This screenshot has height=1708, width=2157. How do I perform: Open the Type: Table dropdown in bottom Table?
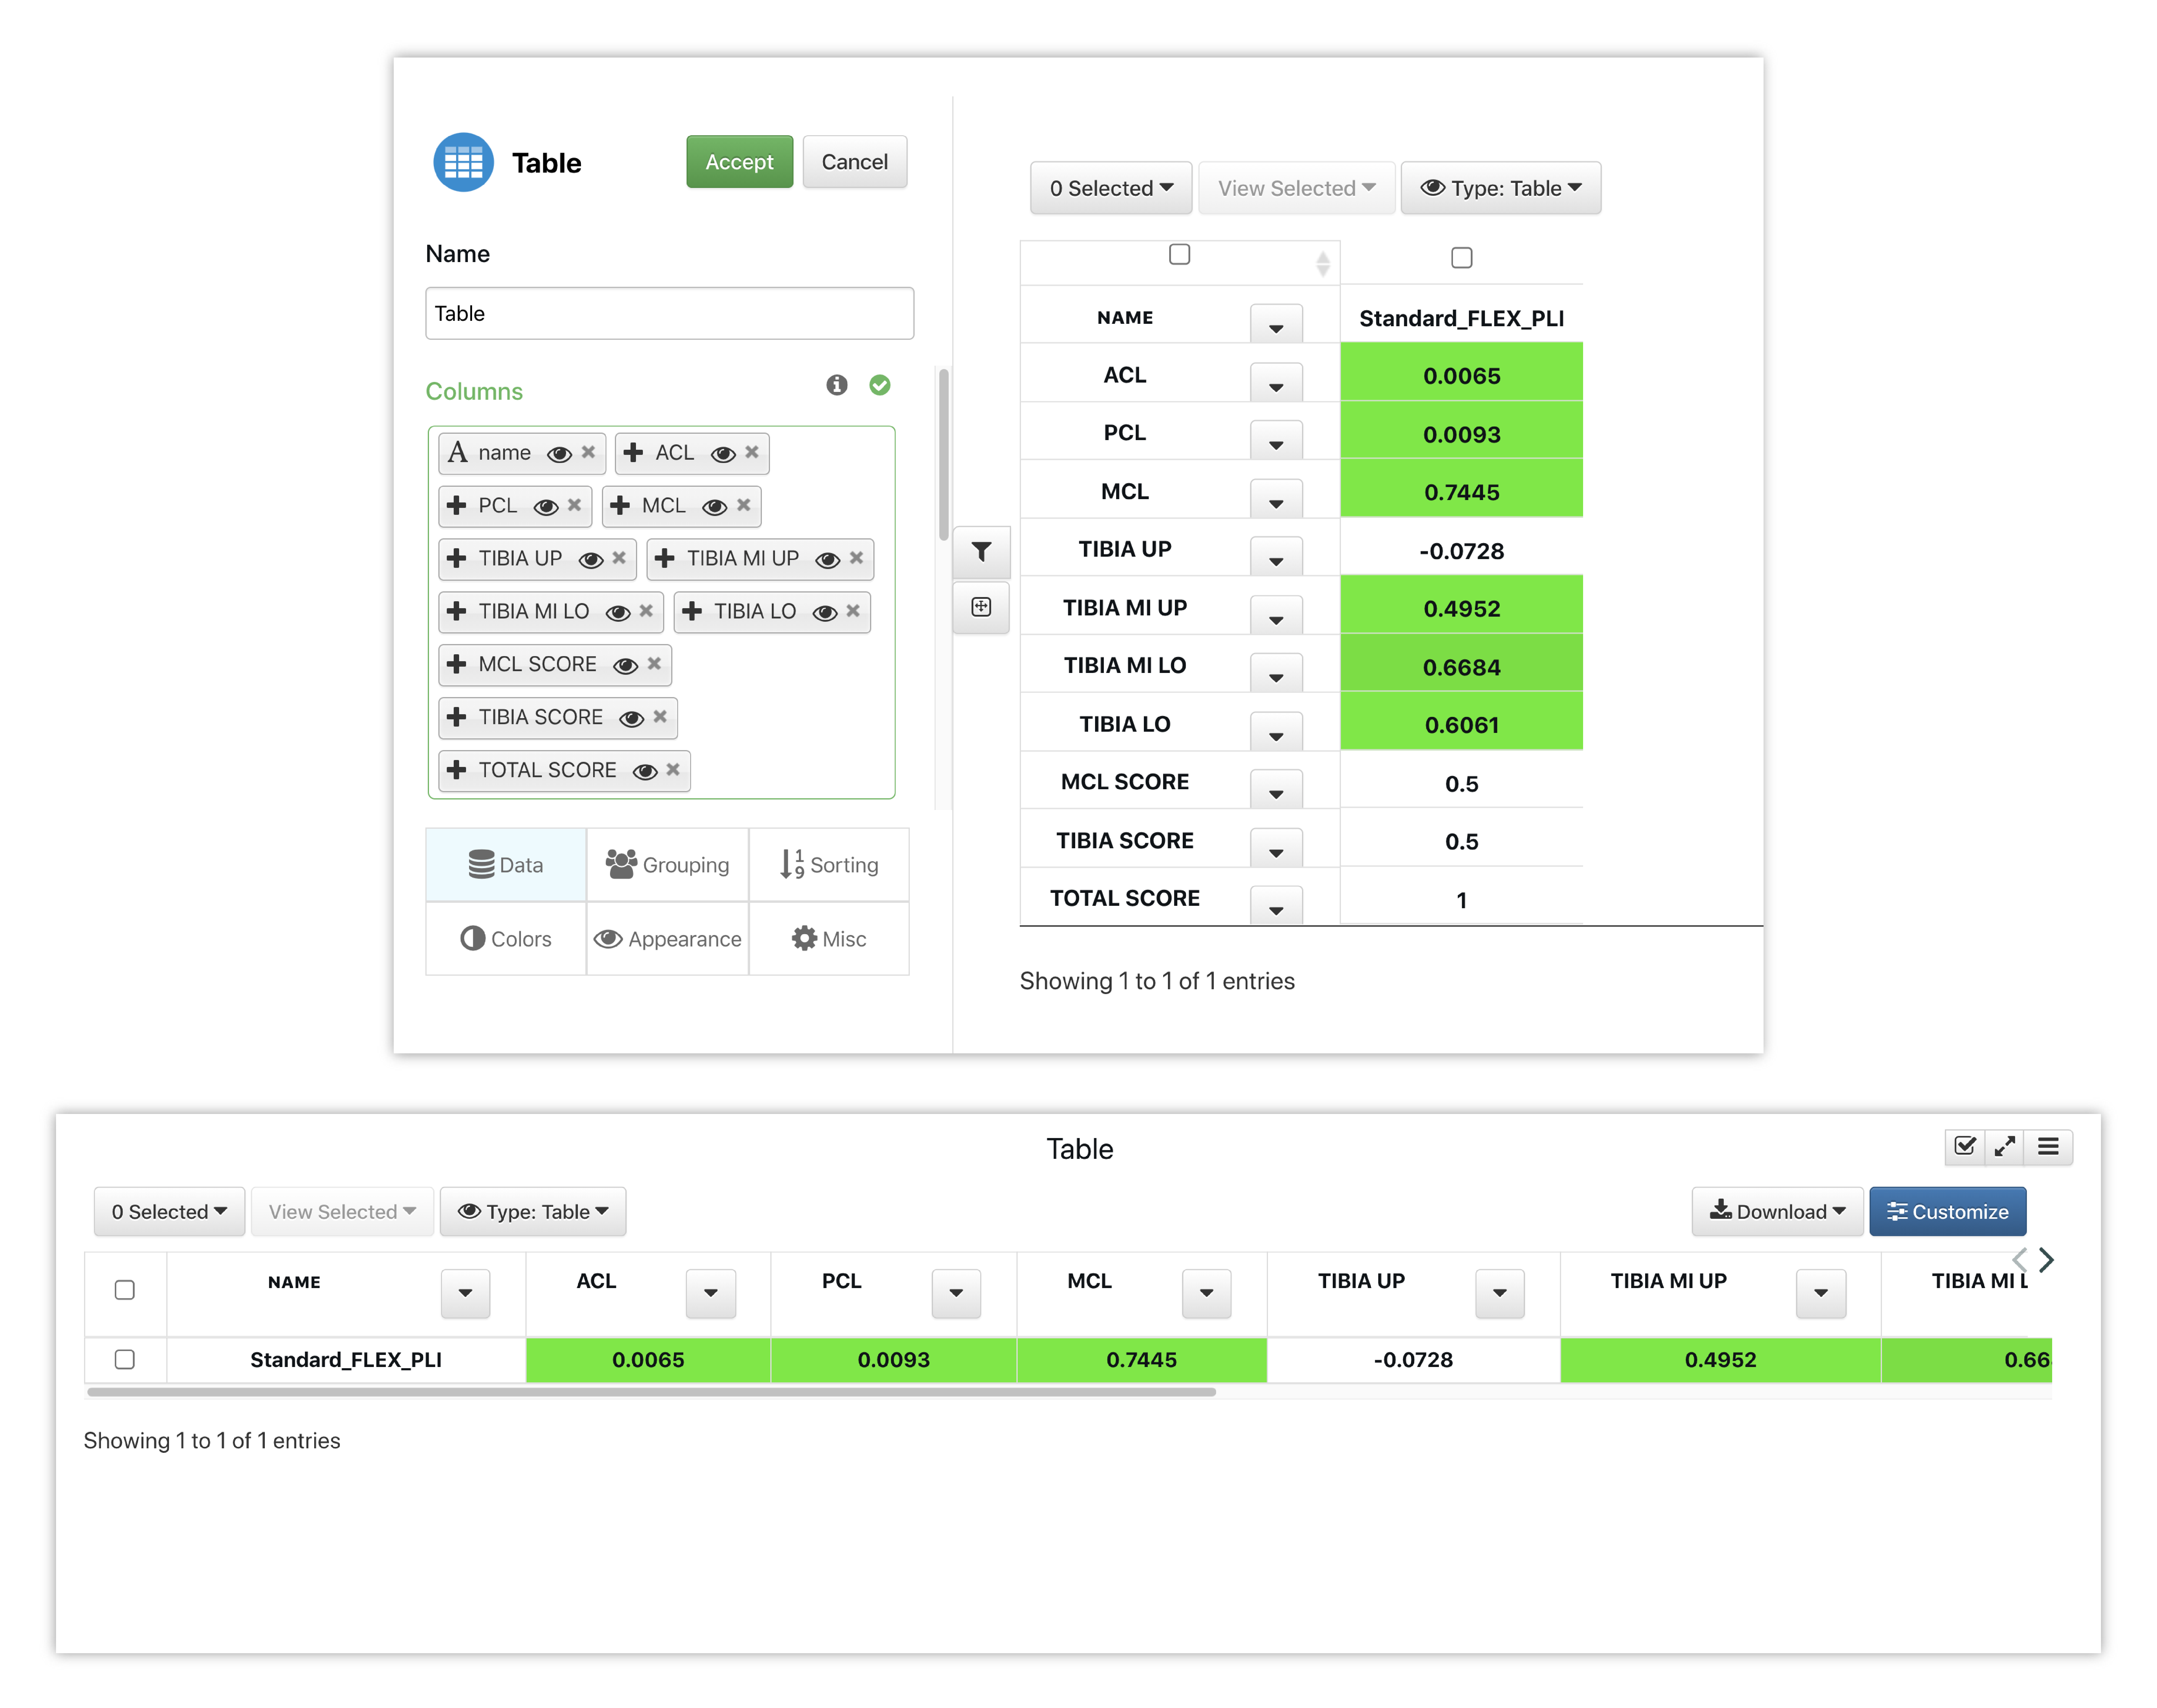tap(533, 1212)
